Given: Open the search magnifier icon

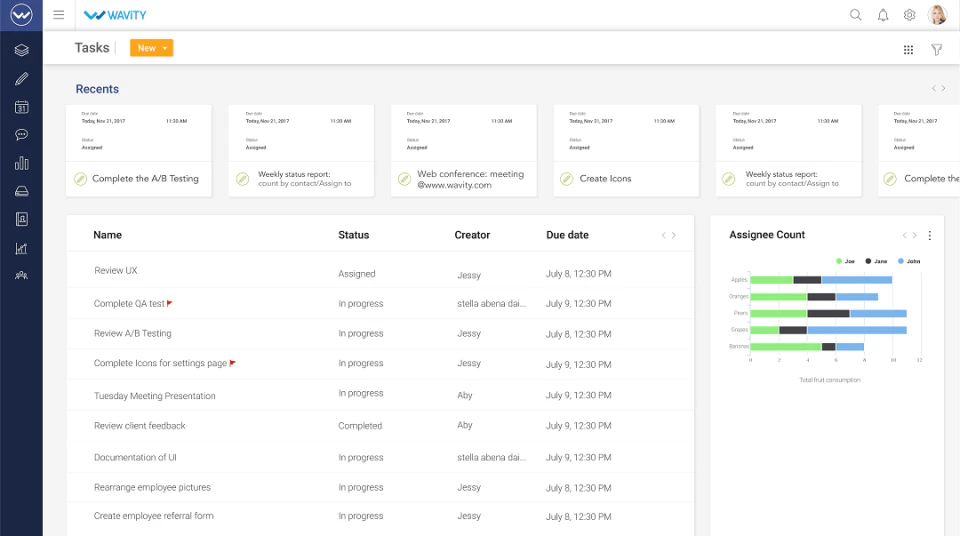Looking at the screenshot, I should [855, 15].
